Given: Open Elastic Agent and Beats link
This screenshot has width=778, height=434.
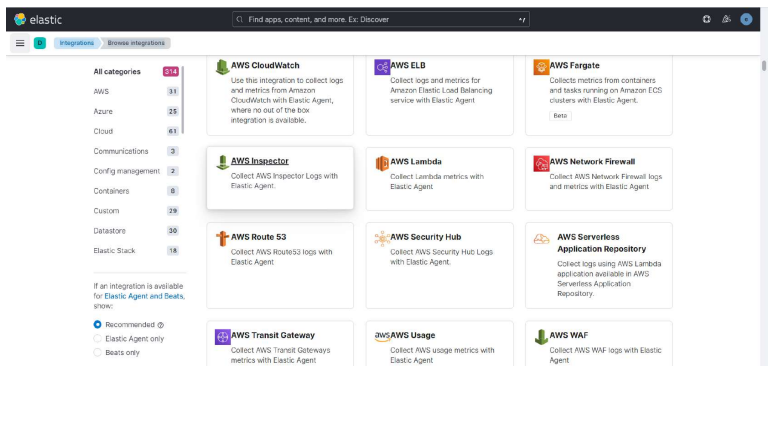Looking at the screenshot, I should 144,296.
